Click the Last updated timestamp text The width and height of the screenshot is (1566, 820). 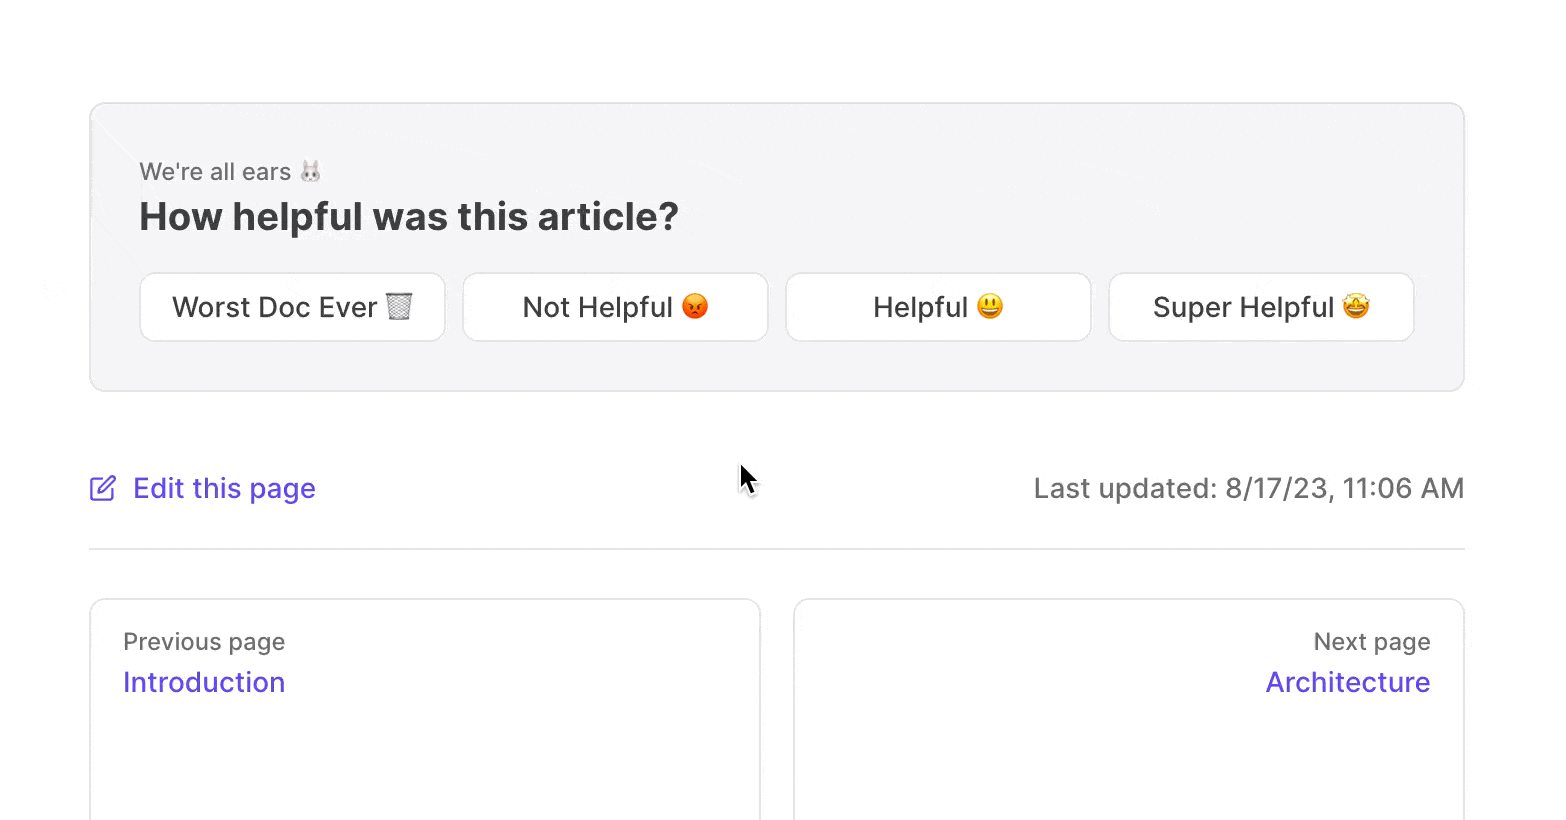[1248, 488]
